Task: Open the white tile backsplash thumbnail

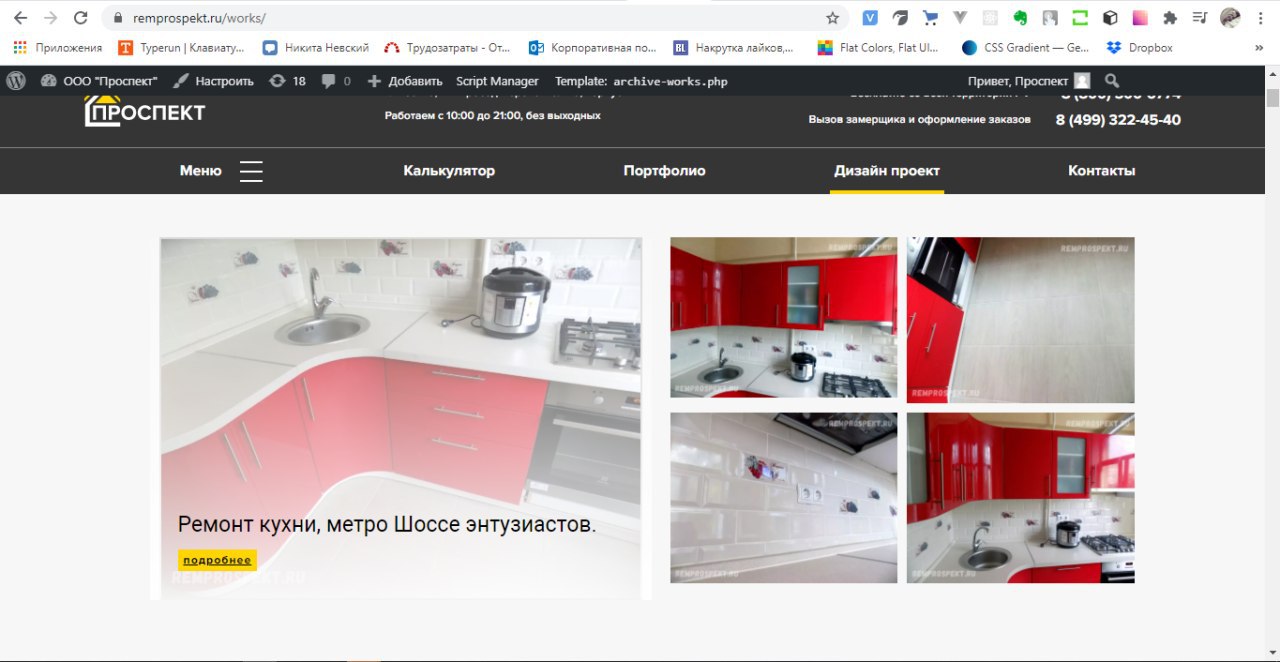Action: [783, 497]
